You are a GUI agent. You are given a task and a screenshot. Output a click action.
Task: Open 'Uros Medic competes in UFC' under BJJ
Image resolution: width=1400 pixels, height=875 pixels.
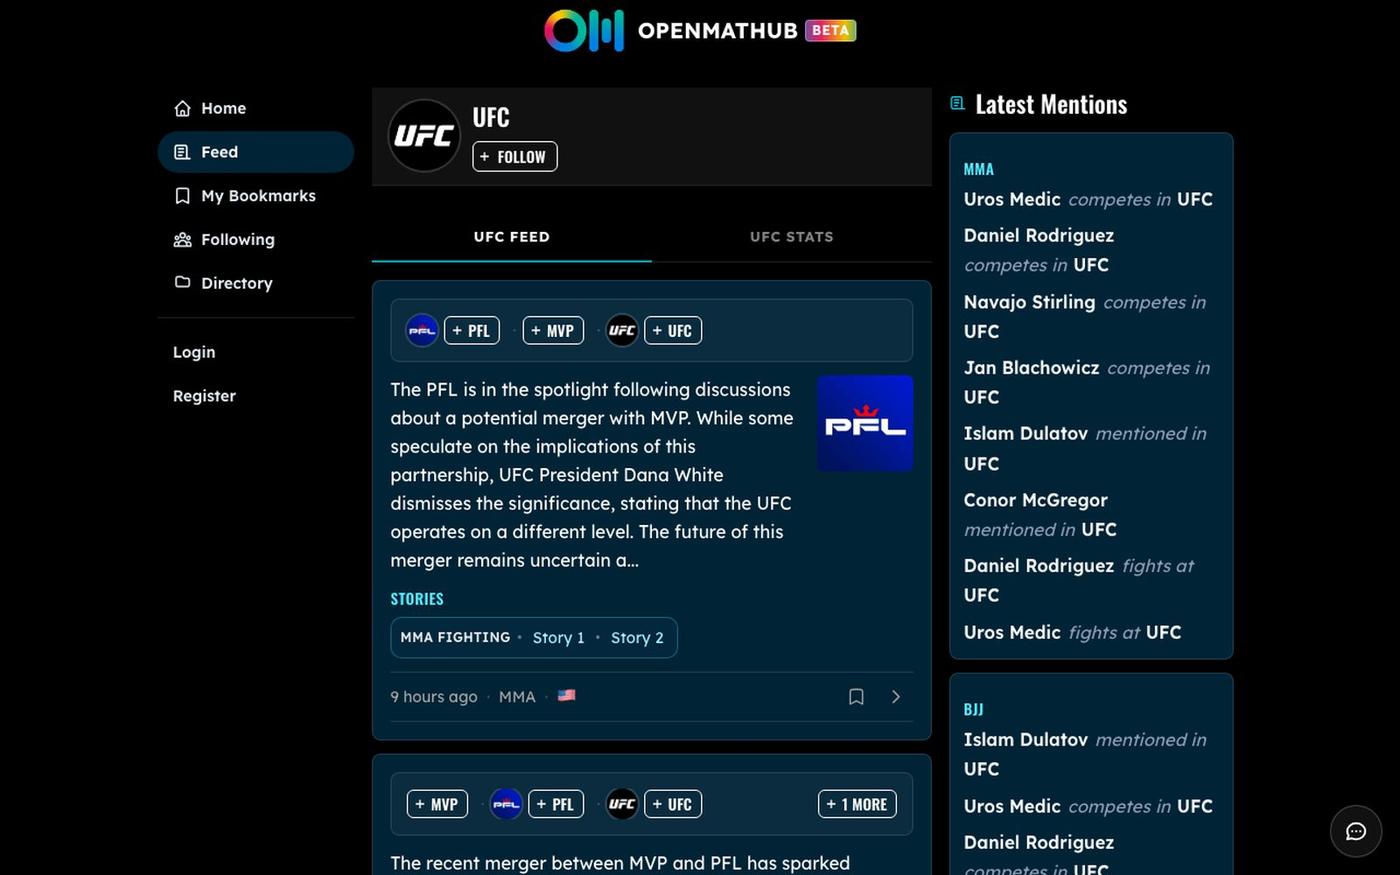1088,806
